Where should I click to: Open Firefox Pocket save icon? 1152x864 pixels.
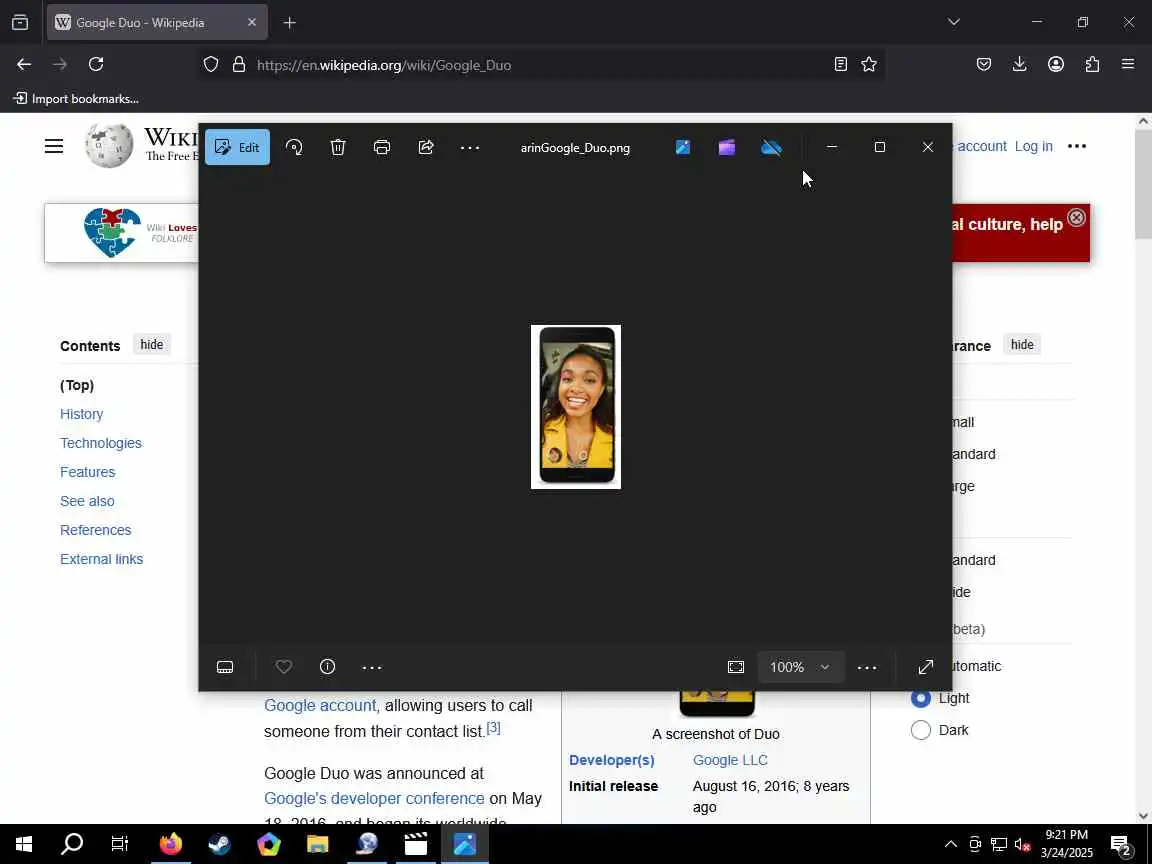click(x=984, y=65)
